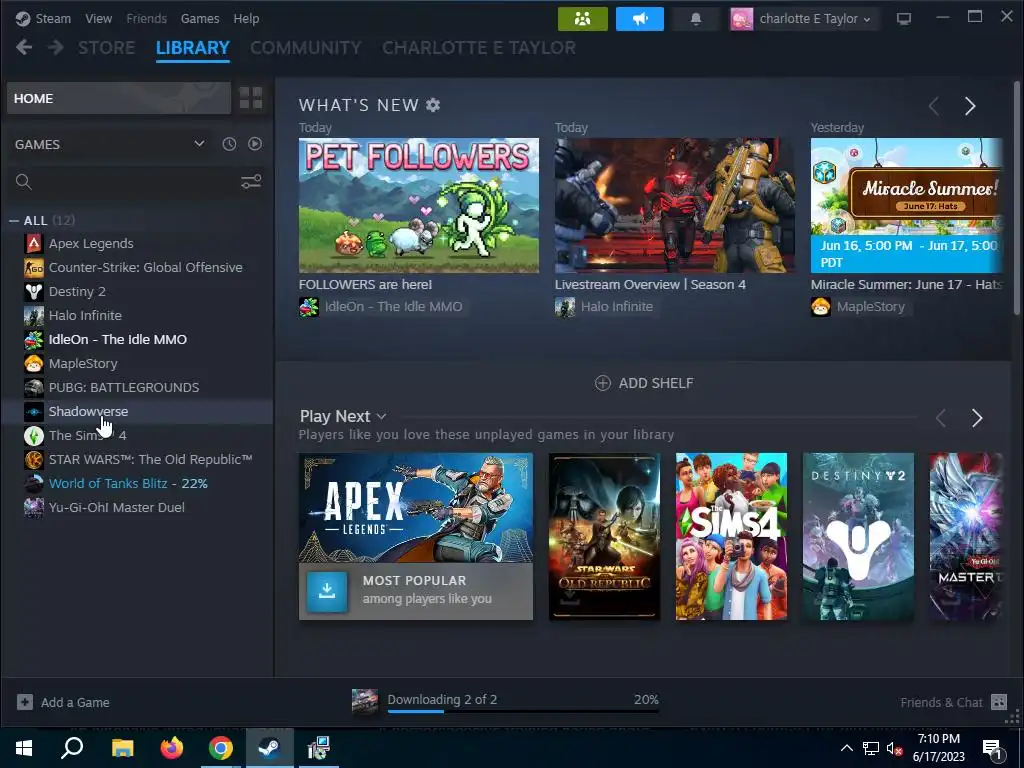Image resolution: width=1024 pixels, height=768 pixels.
Task: Open Star Wars Old Republic cover
Action: click(x=604, y=536)
